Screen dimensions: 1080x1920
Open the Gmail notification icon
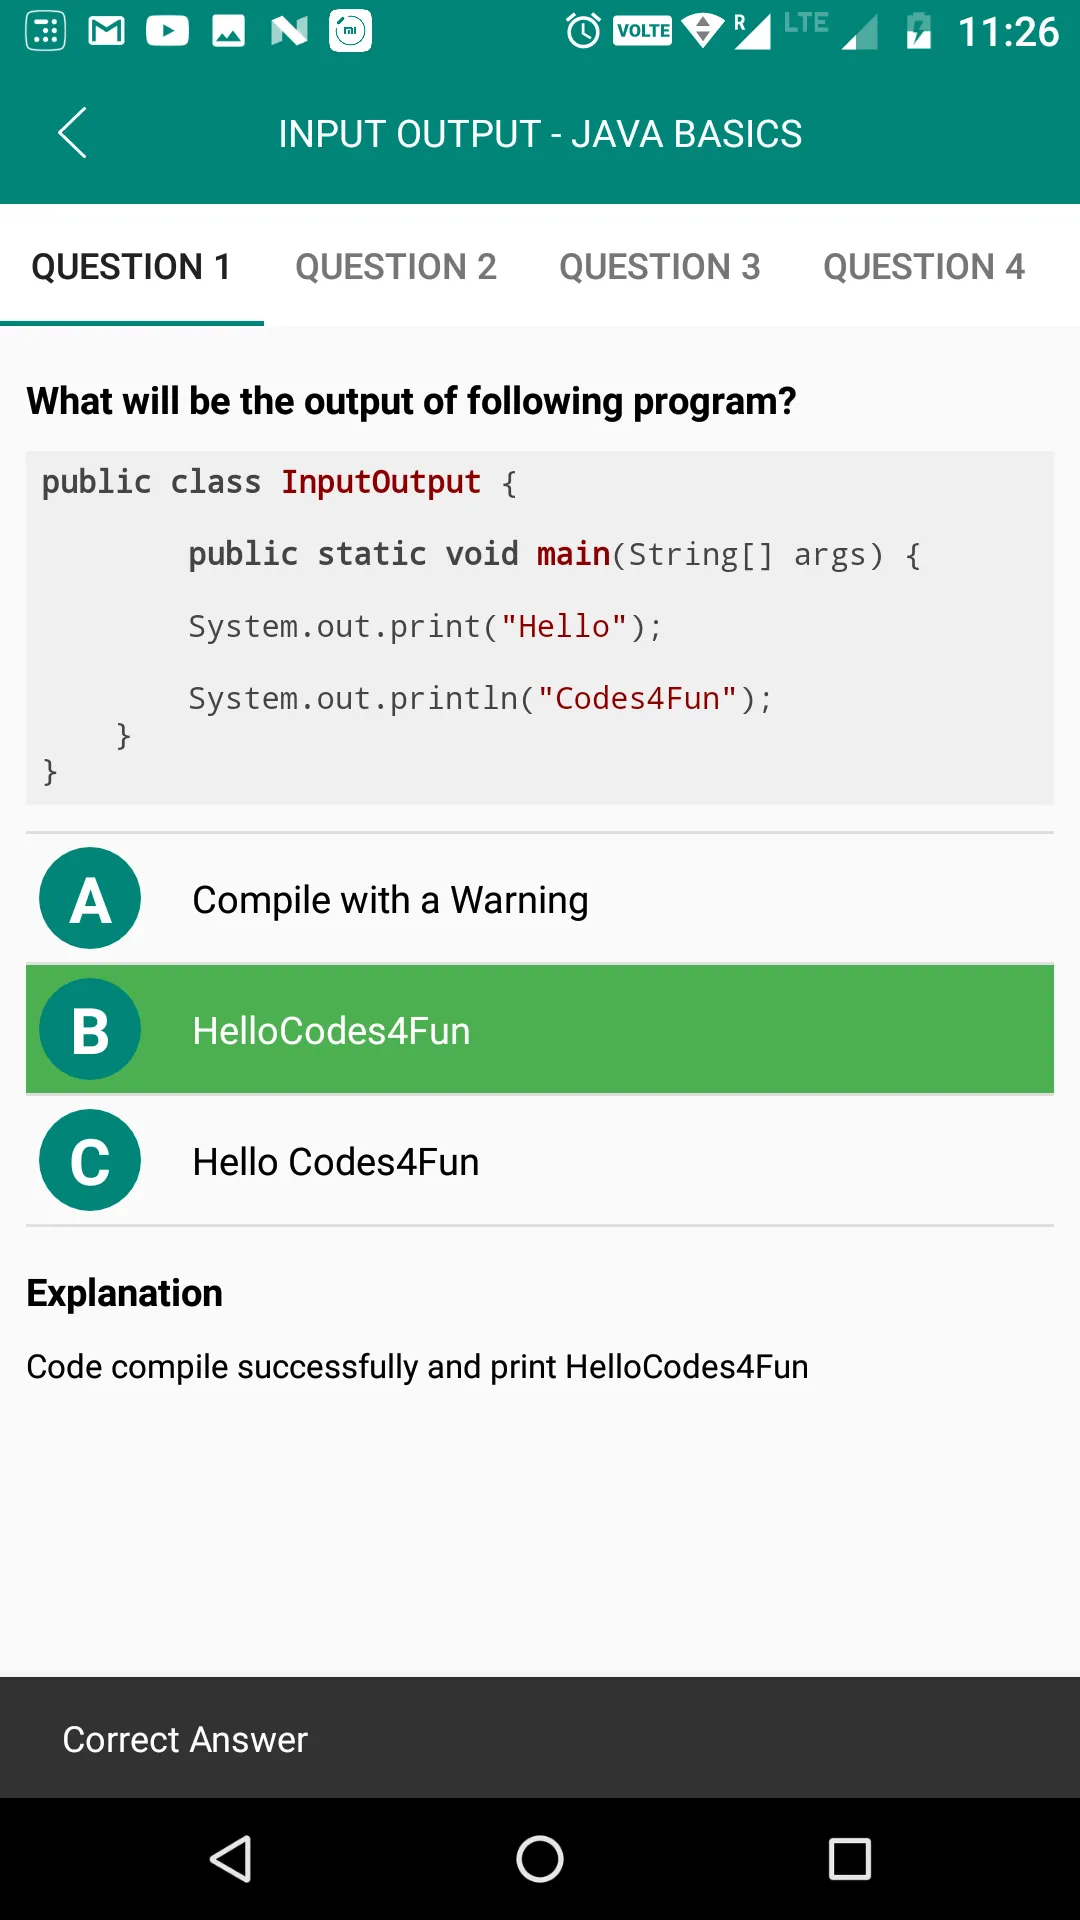click(x=107, y=31)
